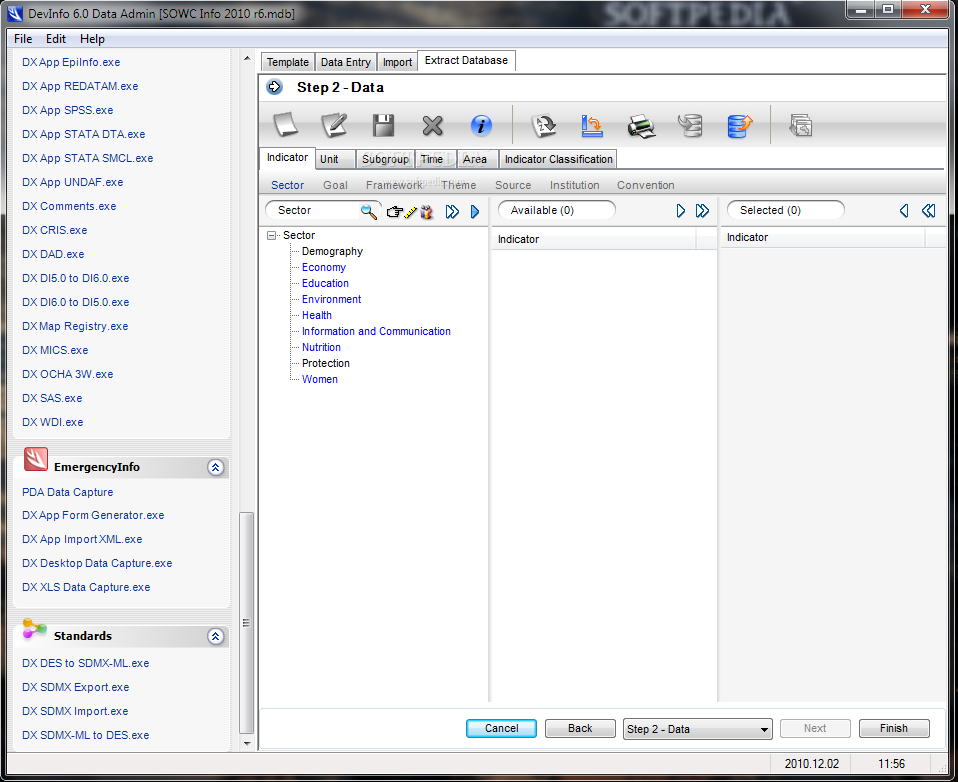Click the left panel scroll-down arrow
Viewport: 958px width, 782px height.
pos(247,744)
